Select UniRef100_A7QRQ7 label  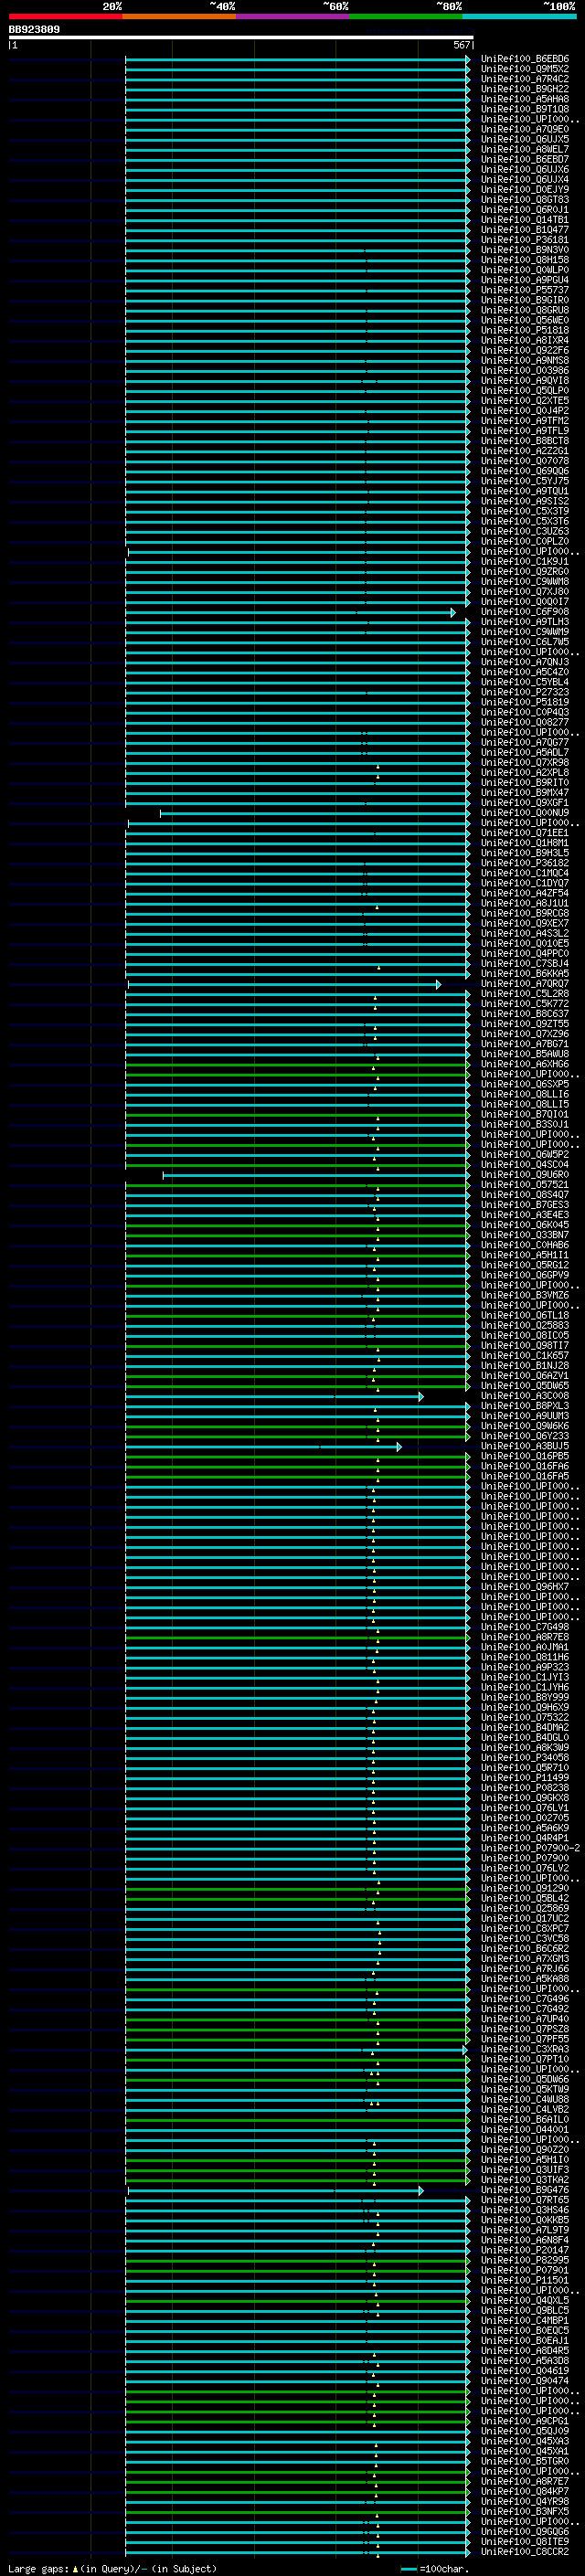click(x=525, y=984)
